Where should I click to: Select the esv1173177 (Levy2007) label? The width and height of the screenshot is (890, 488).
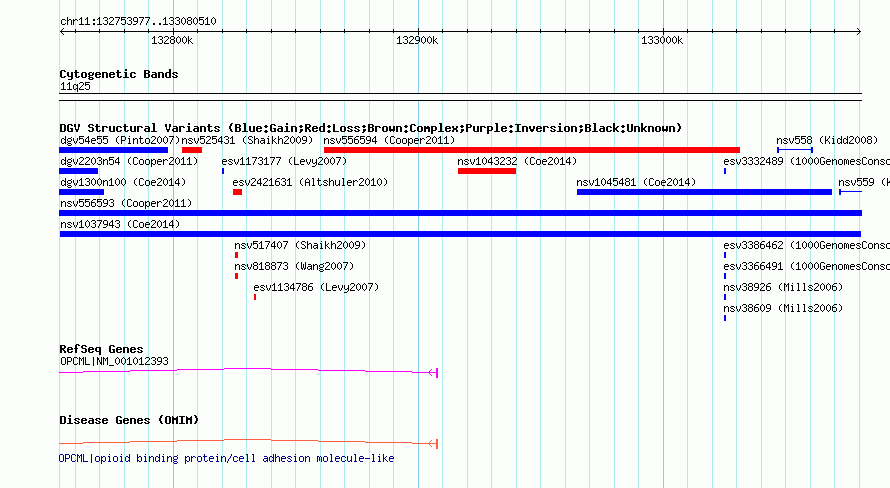click(x=284, y=161)
